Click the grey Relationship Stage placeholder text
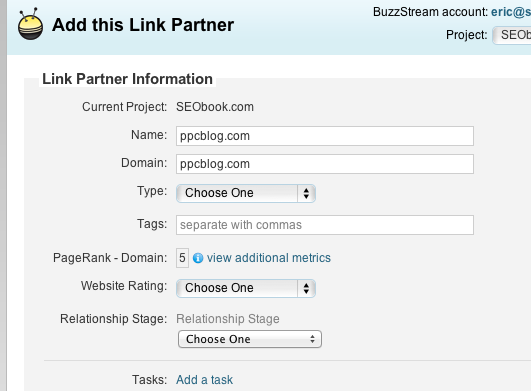The height and width of the screenshot is (391, 531). tap(228, 319)
